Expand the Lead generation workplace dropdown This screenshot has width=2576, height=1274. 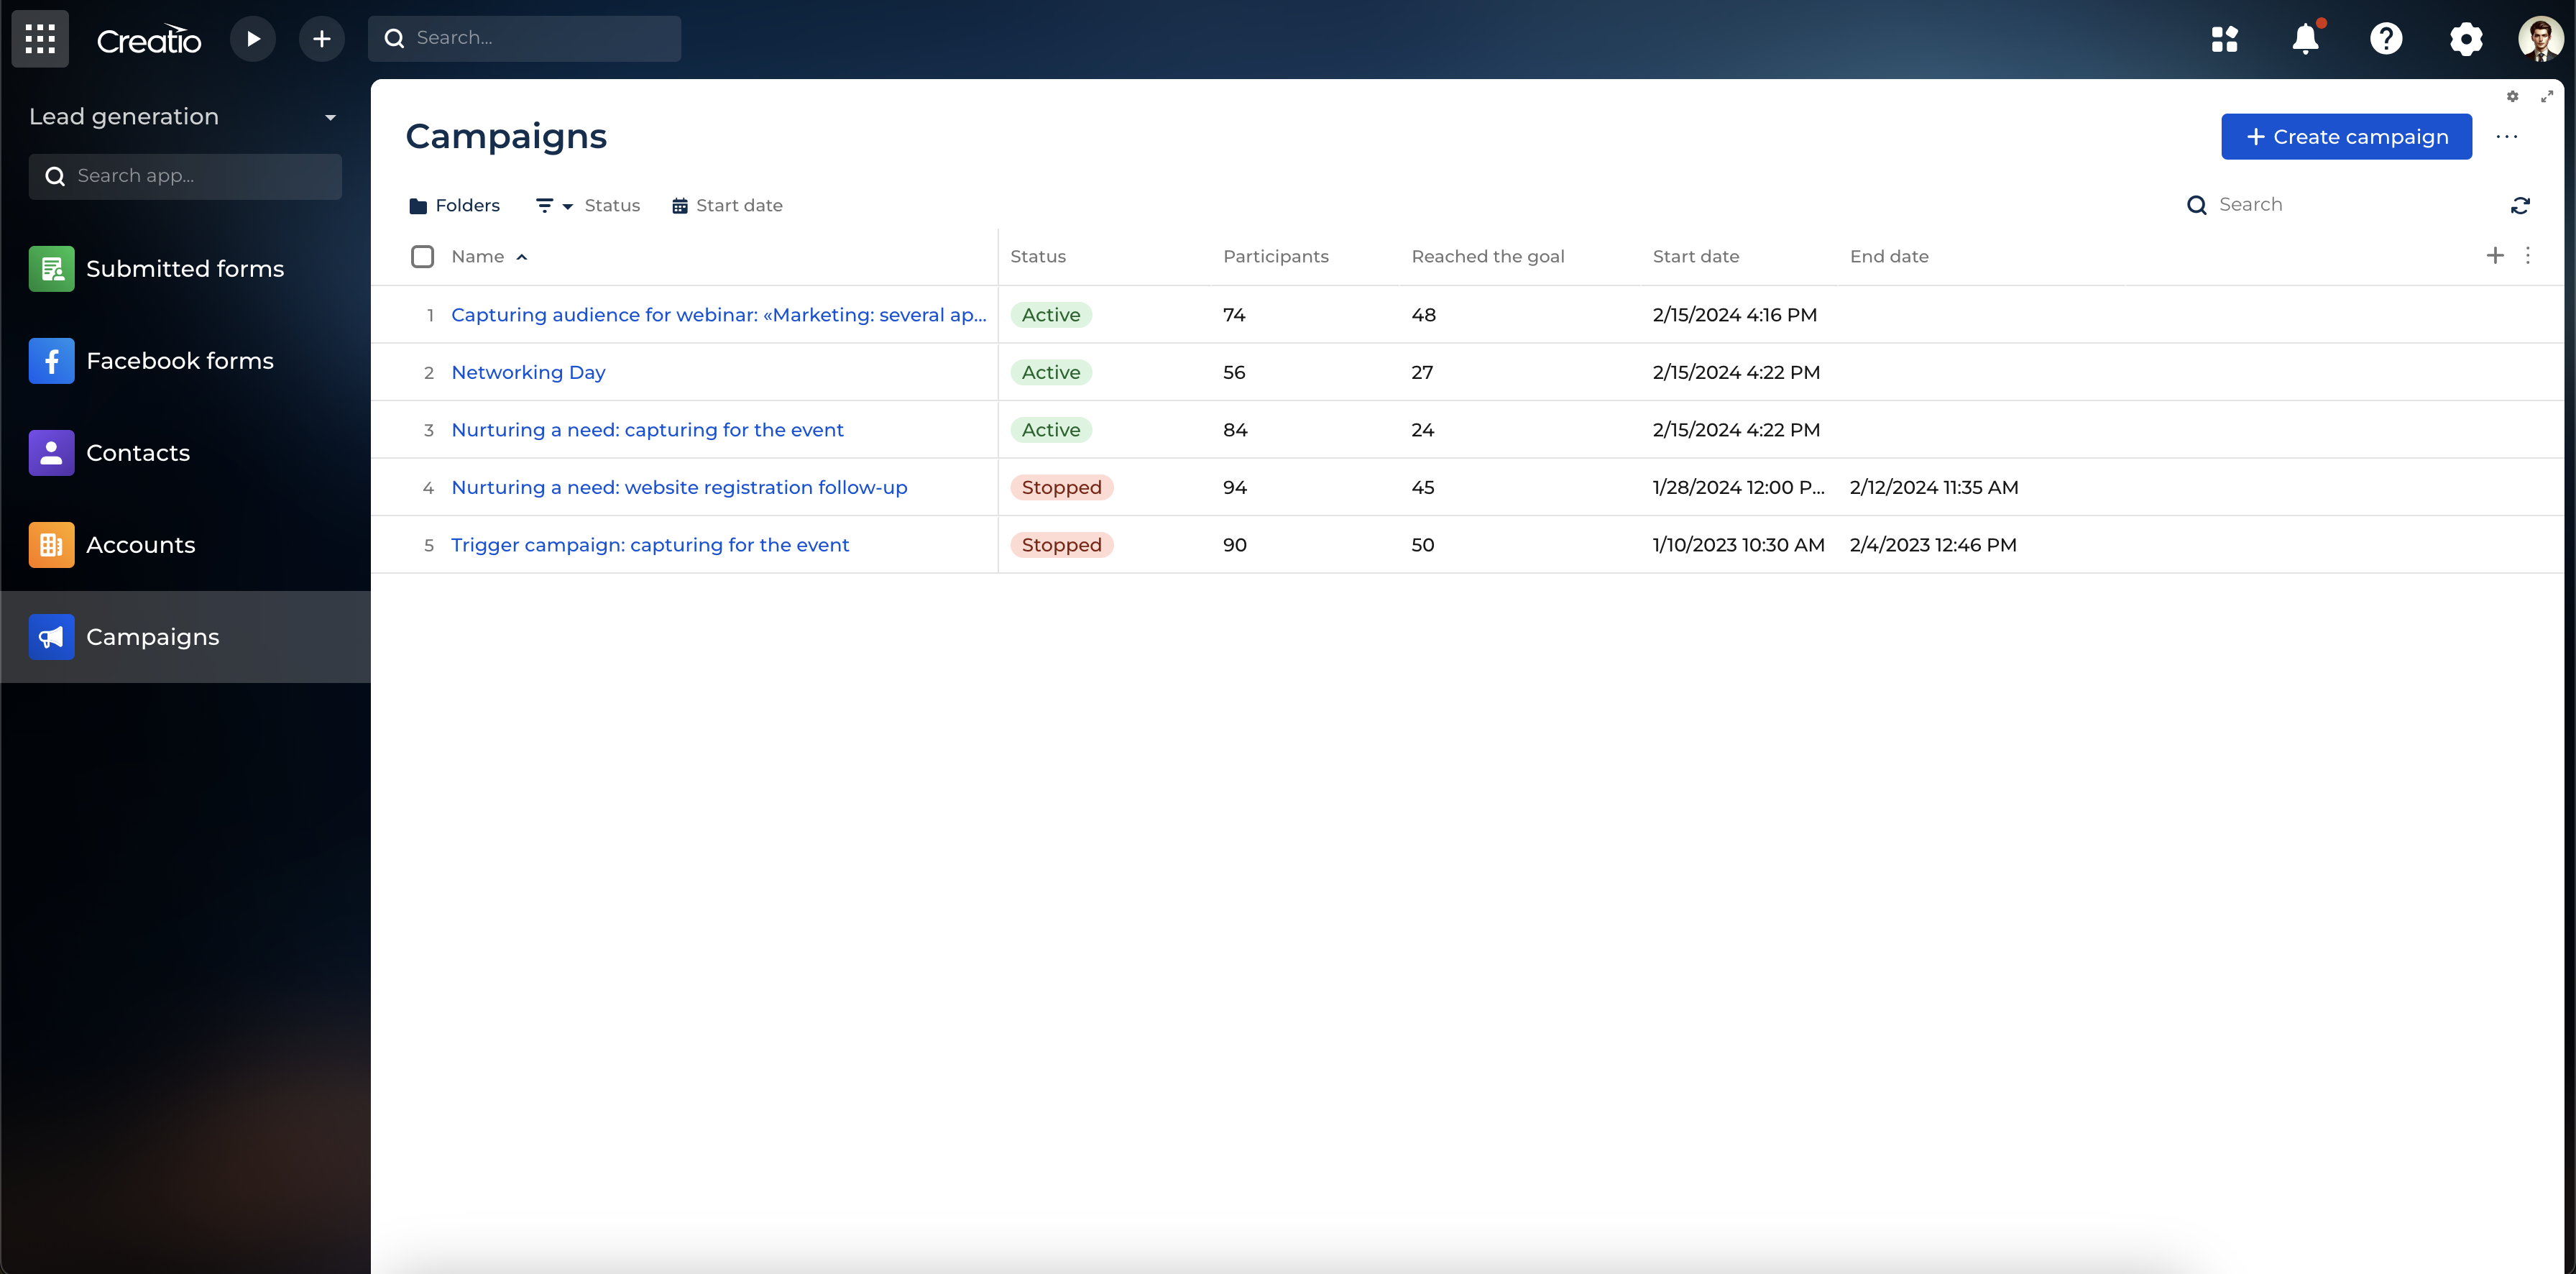pyautogui.click(x=330, y=118)
